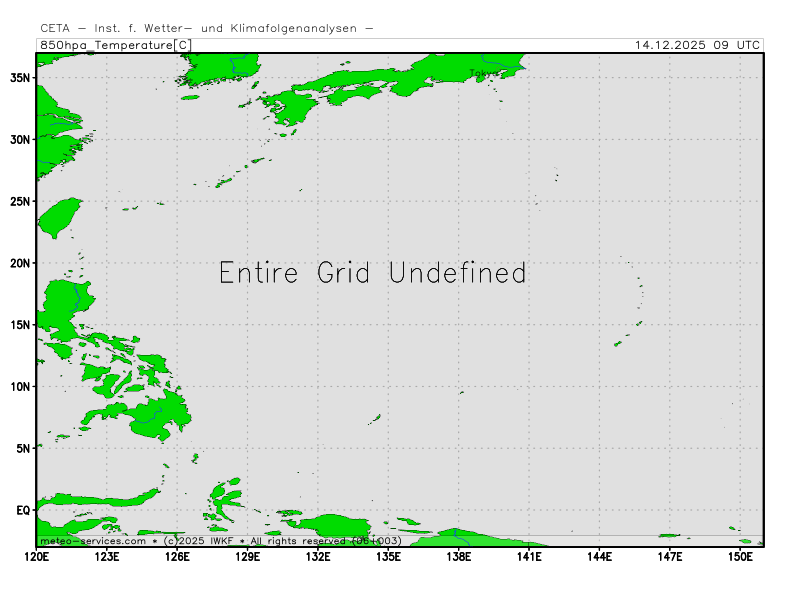Click the 135E longitude axis label

click(x=388, y=556)
